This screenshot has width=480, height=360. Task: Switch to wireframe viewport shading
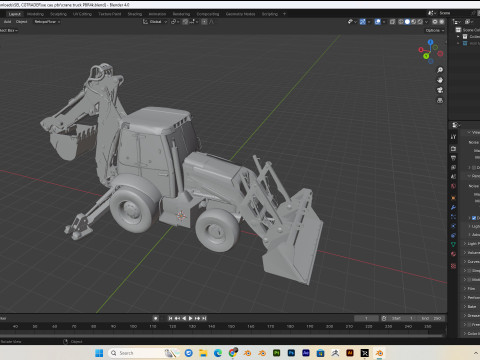pos(401,22)
